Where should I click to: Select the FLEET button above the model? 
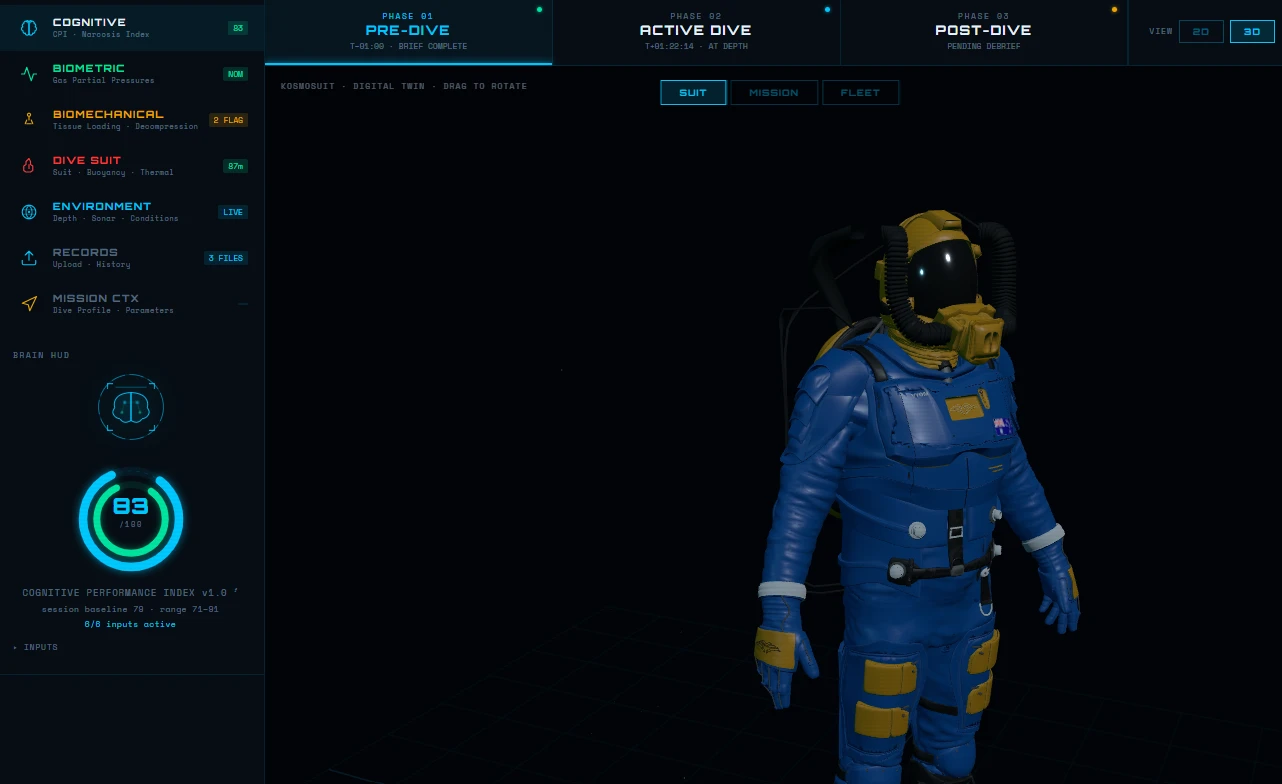coord(860,93)
